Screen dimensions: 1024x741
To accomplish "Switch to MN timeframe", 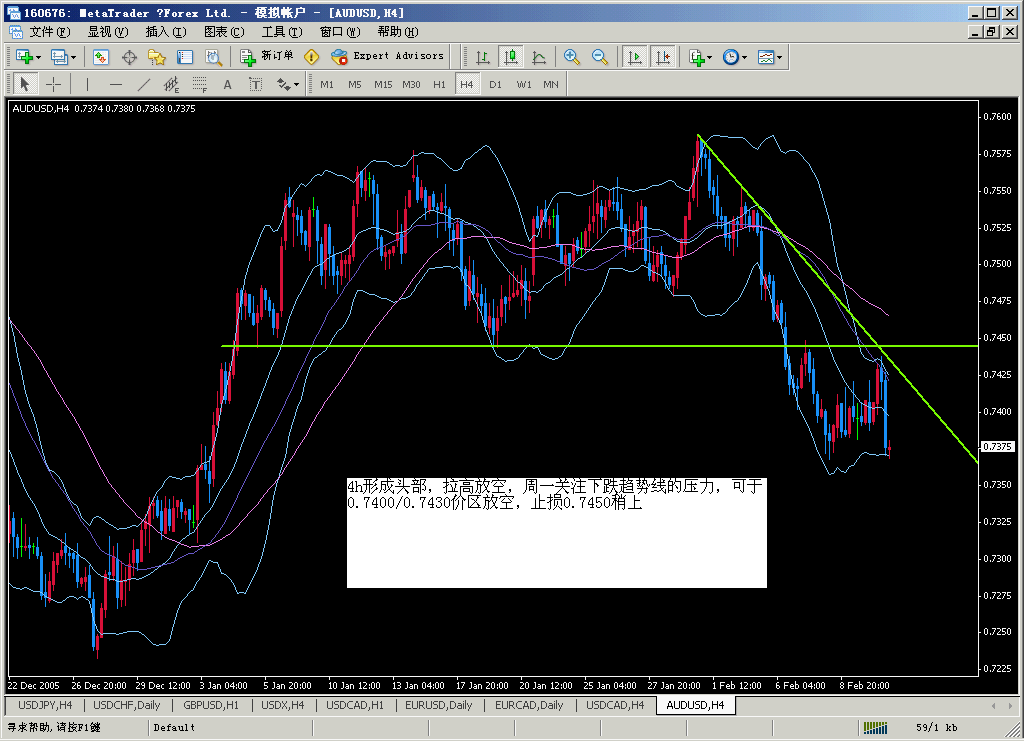I will click(x=551, y=84).
